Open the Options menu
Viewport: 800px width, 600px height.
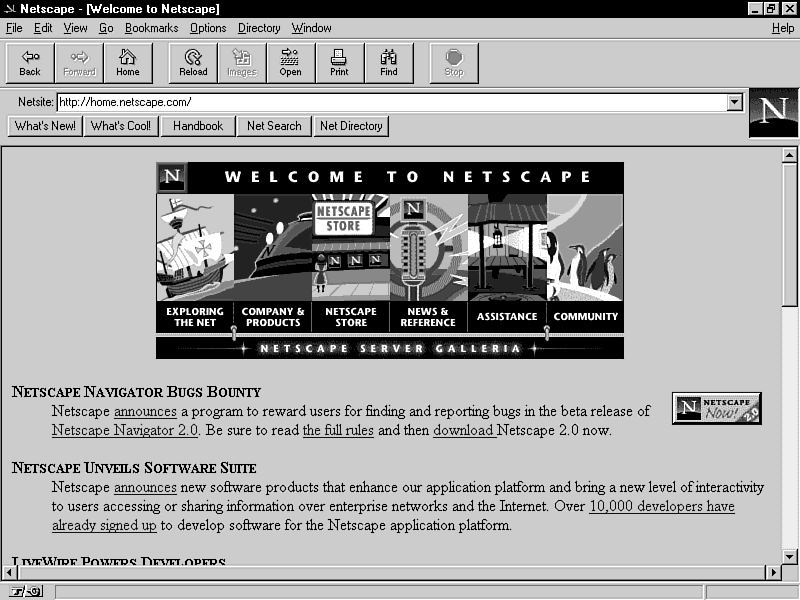click(x=208, y=28)
